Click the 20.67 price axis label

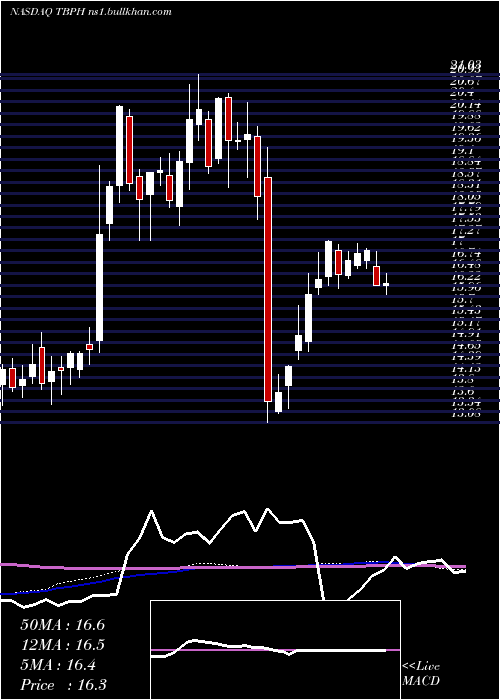pyautogui.click(x=465, y=81)
